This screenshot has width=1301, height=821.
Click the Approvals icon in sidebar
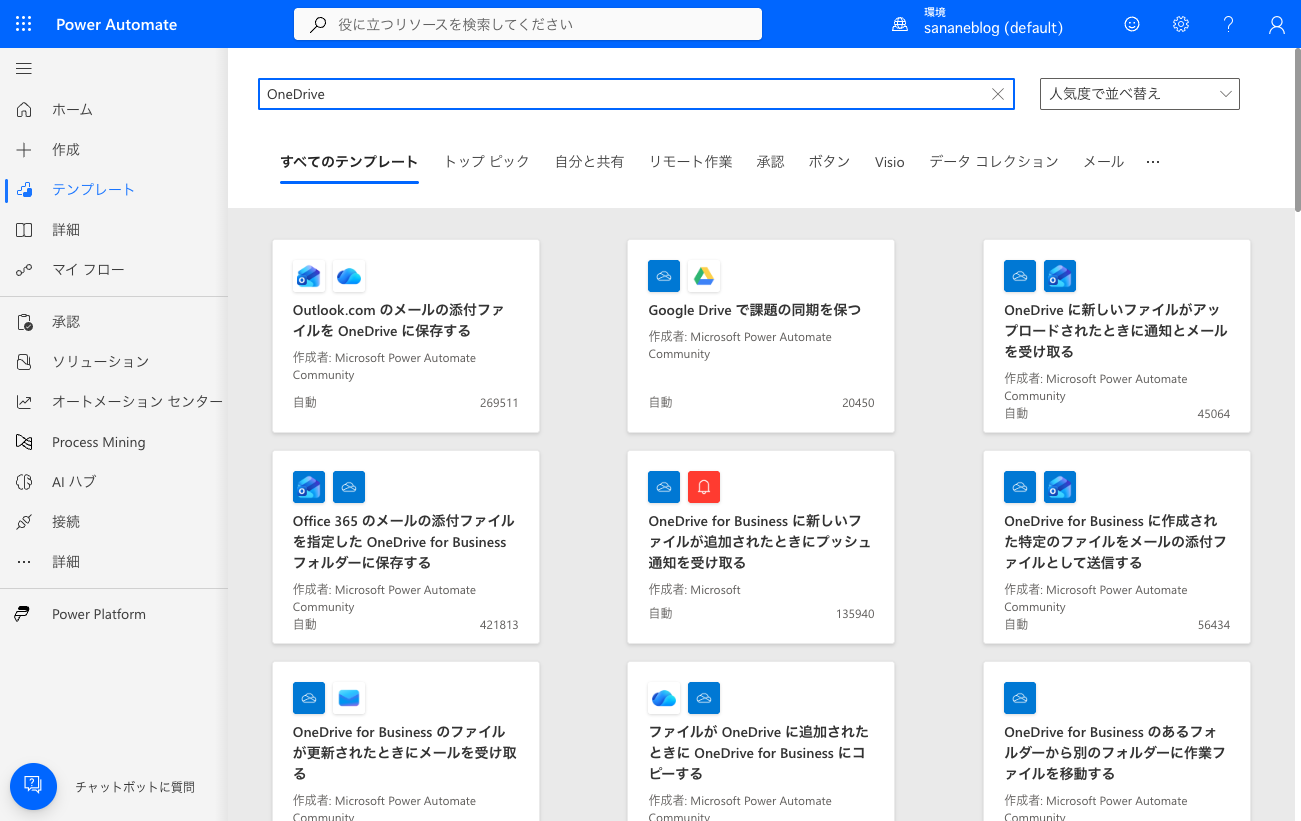(x=25, y=322)
